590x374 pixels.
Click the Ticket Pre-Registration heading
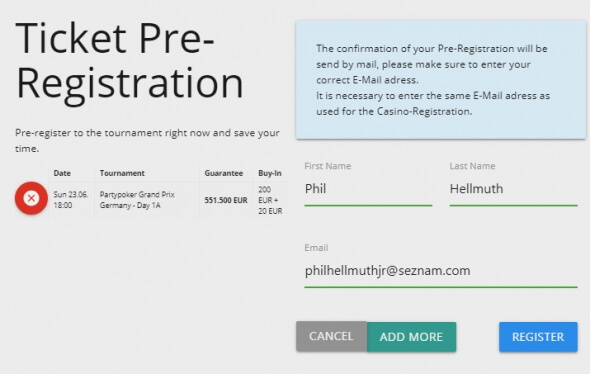pyautogui.click(x=129, y=61)
